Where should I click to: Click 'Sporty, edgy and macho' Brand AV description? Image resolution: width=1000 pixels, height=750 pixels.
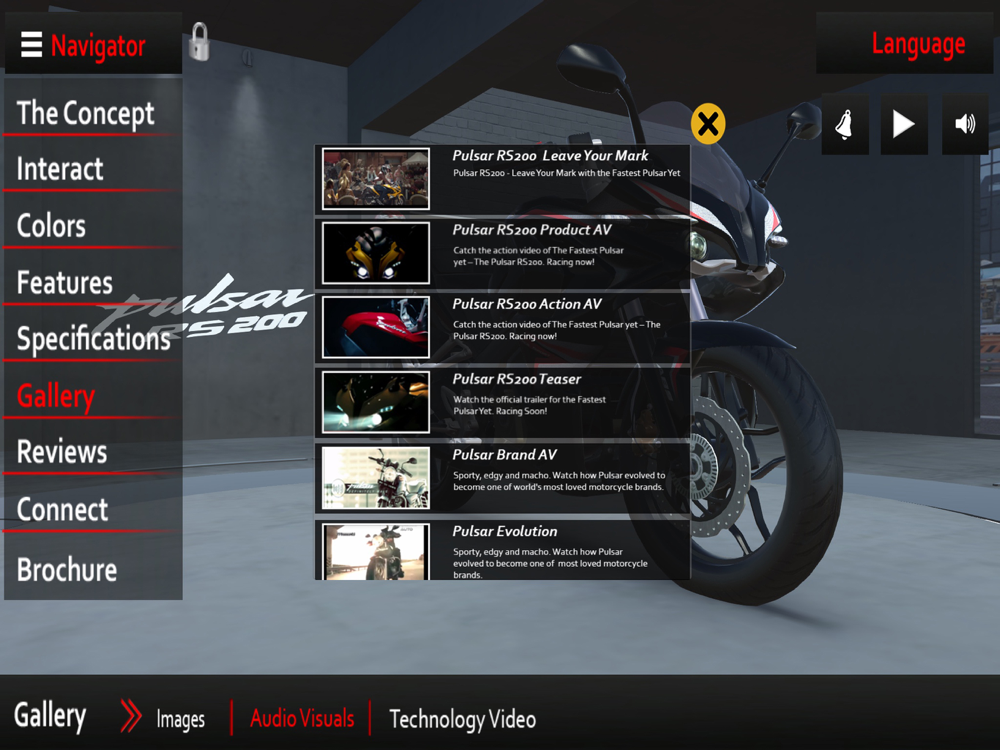pyautogui.click(x=559, y=481)
